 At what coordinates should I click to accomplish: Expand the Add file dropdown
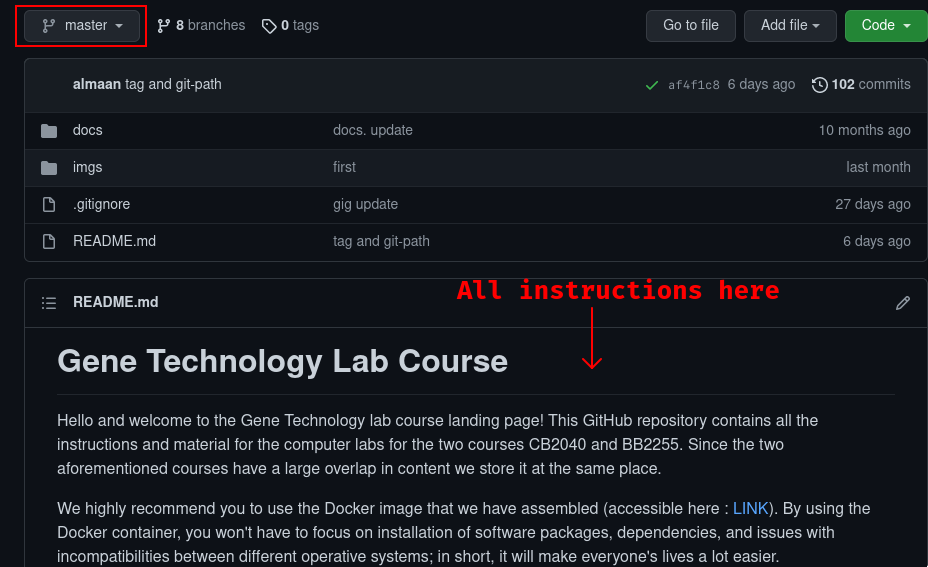pos(790,26)
